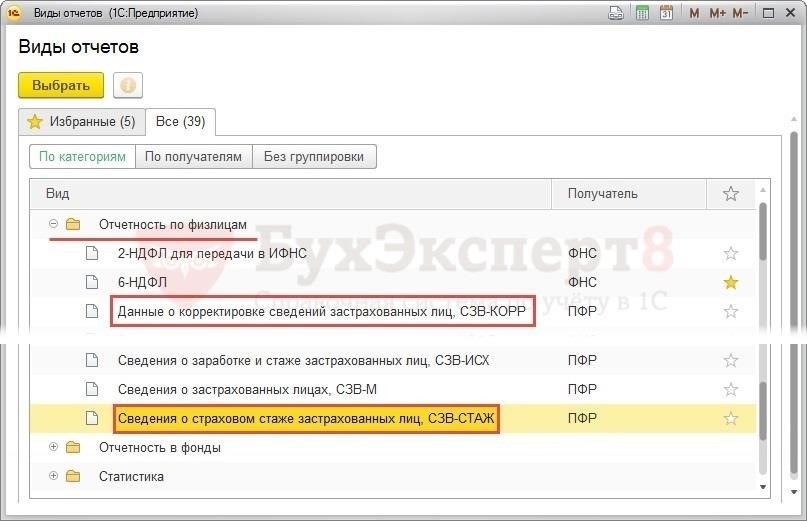Image resolution: width=807 pixels, height=530 pixels.
Task: Click ПФР recipient in СЗВ-КОРР row
Action: pyautogui.click(x=582, y=311)
